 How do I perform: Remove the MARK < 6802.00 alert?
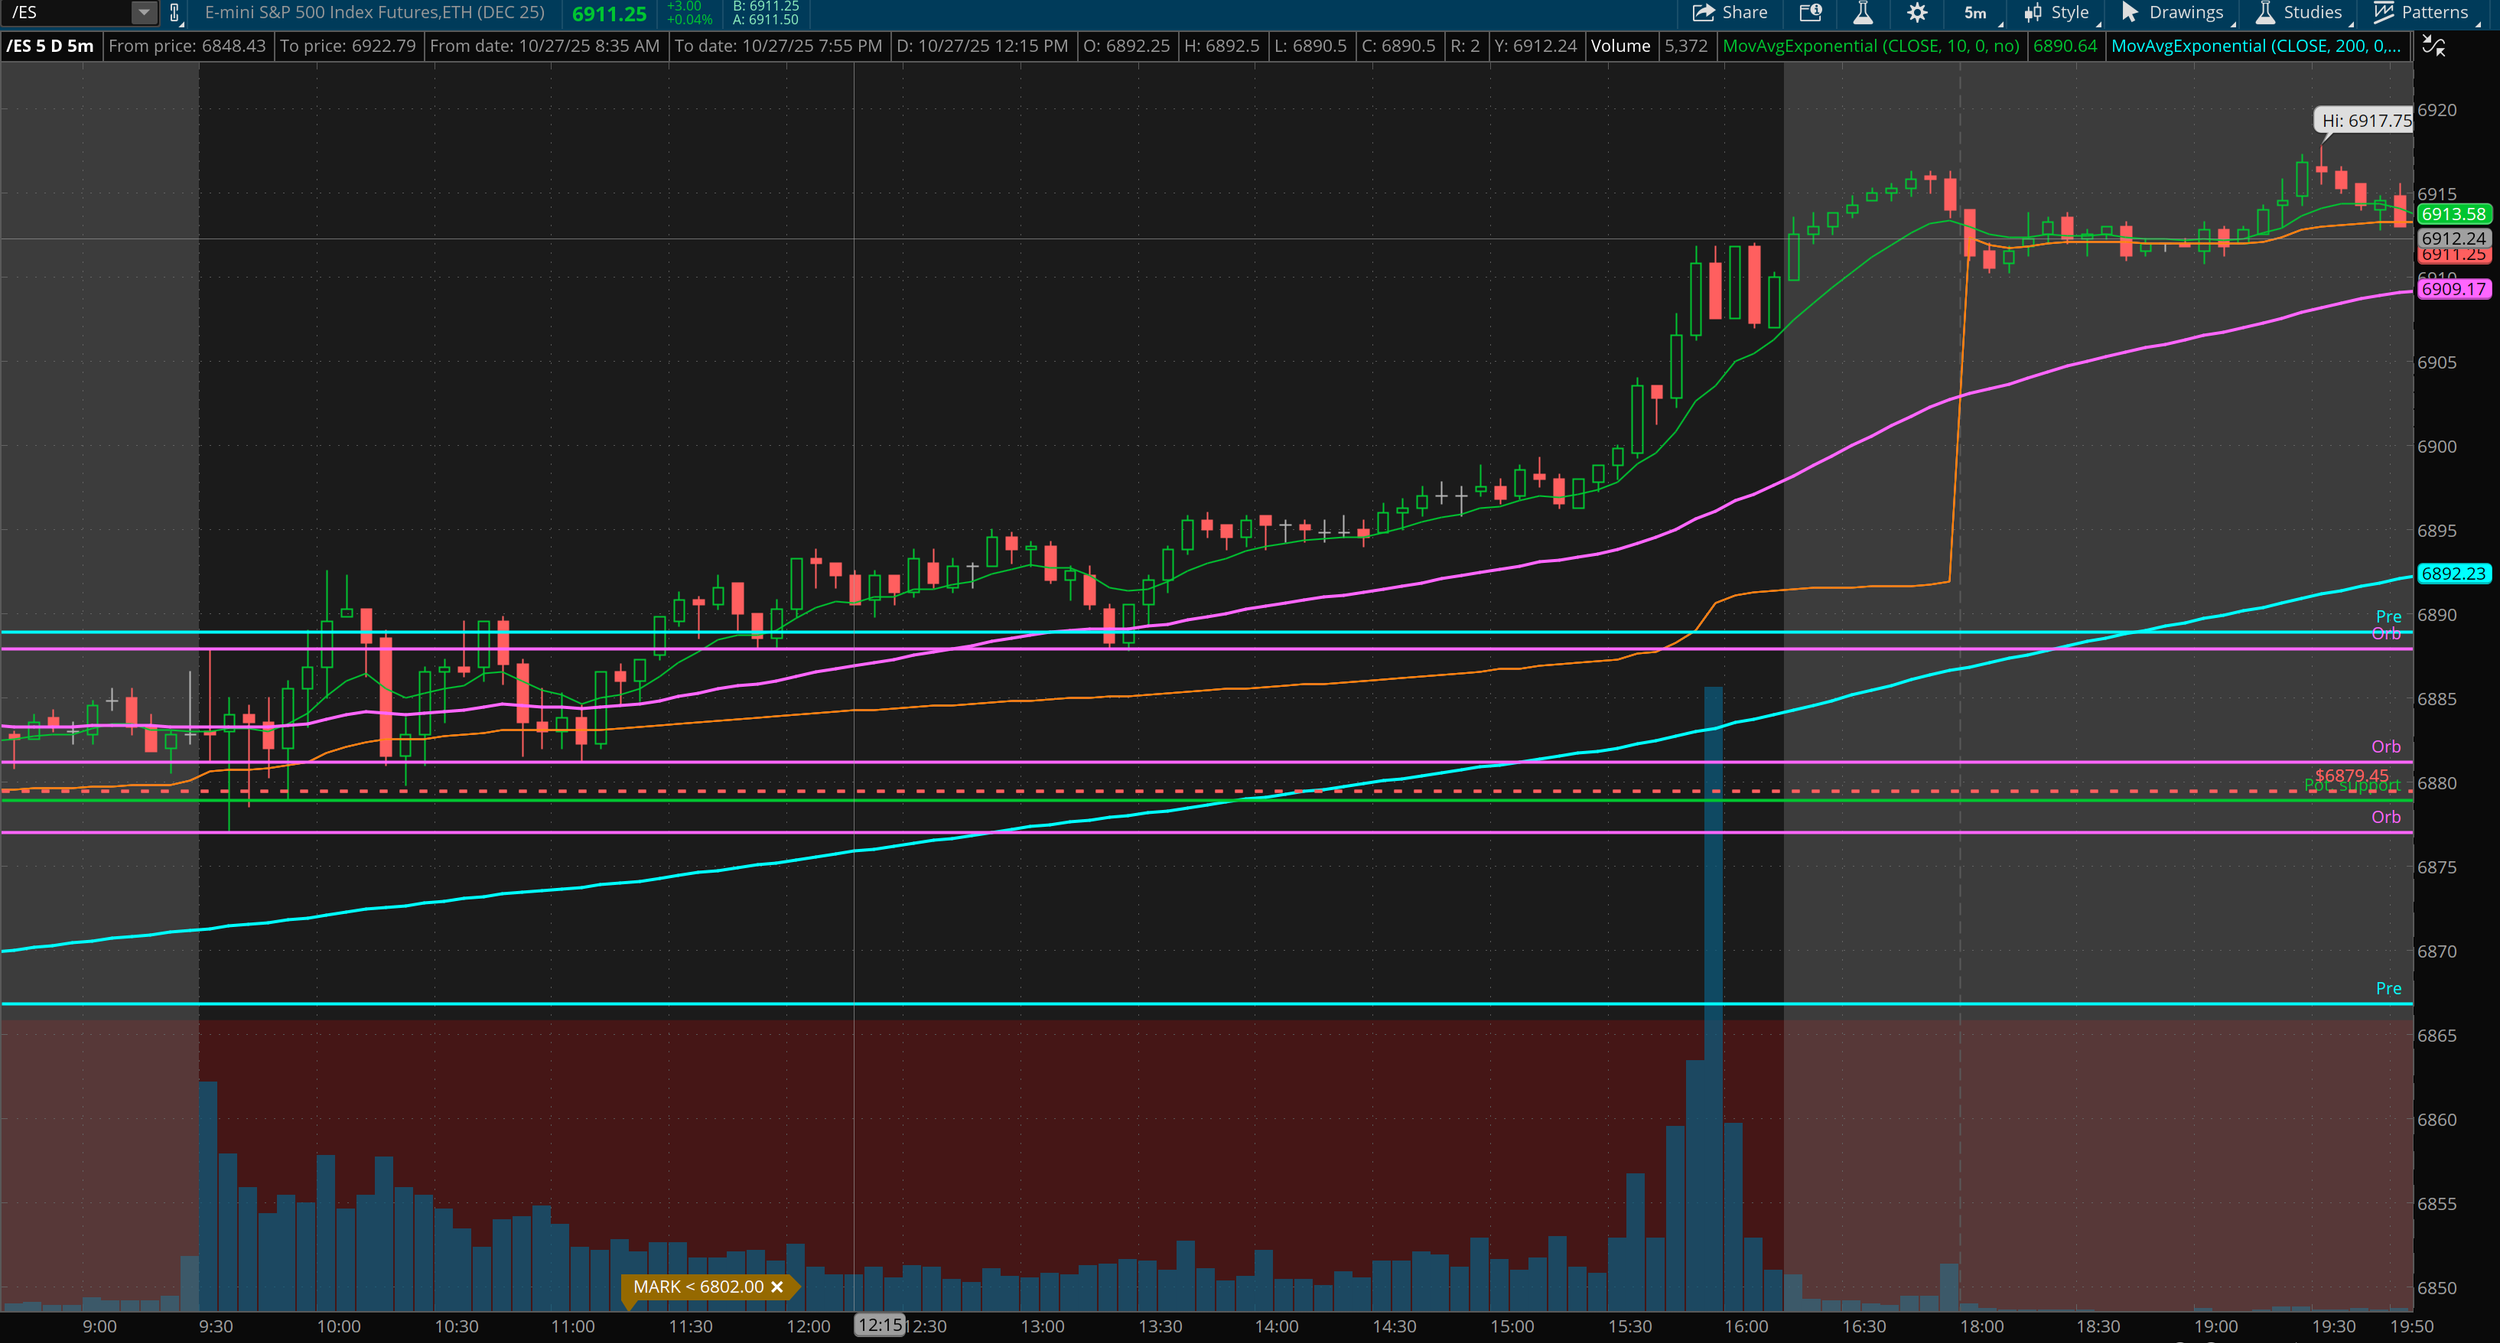point(777,1287)
